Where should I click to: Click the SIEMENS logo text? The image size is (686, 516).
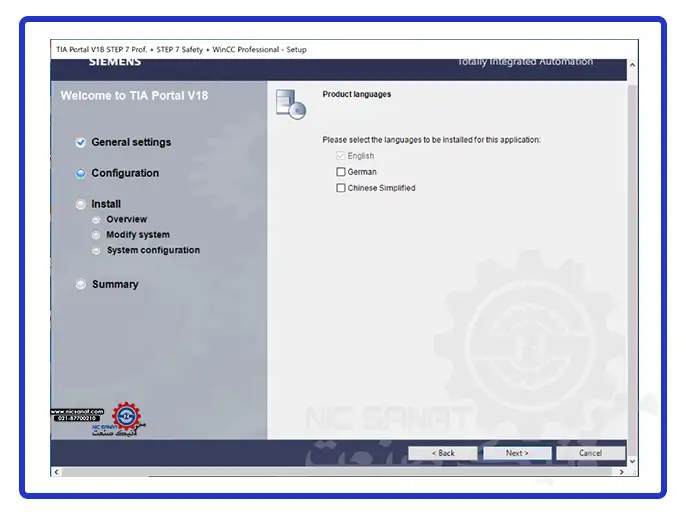[115, 62]
